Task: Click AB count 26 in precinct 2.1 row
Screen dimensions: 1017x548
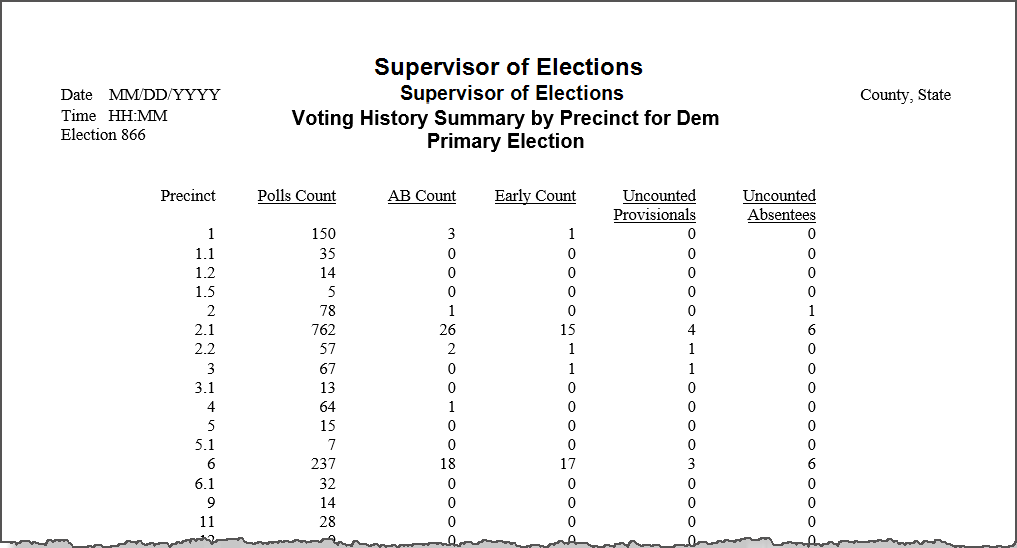Action: 448,330
